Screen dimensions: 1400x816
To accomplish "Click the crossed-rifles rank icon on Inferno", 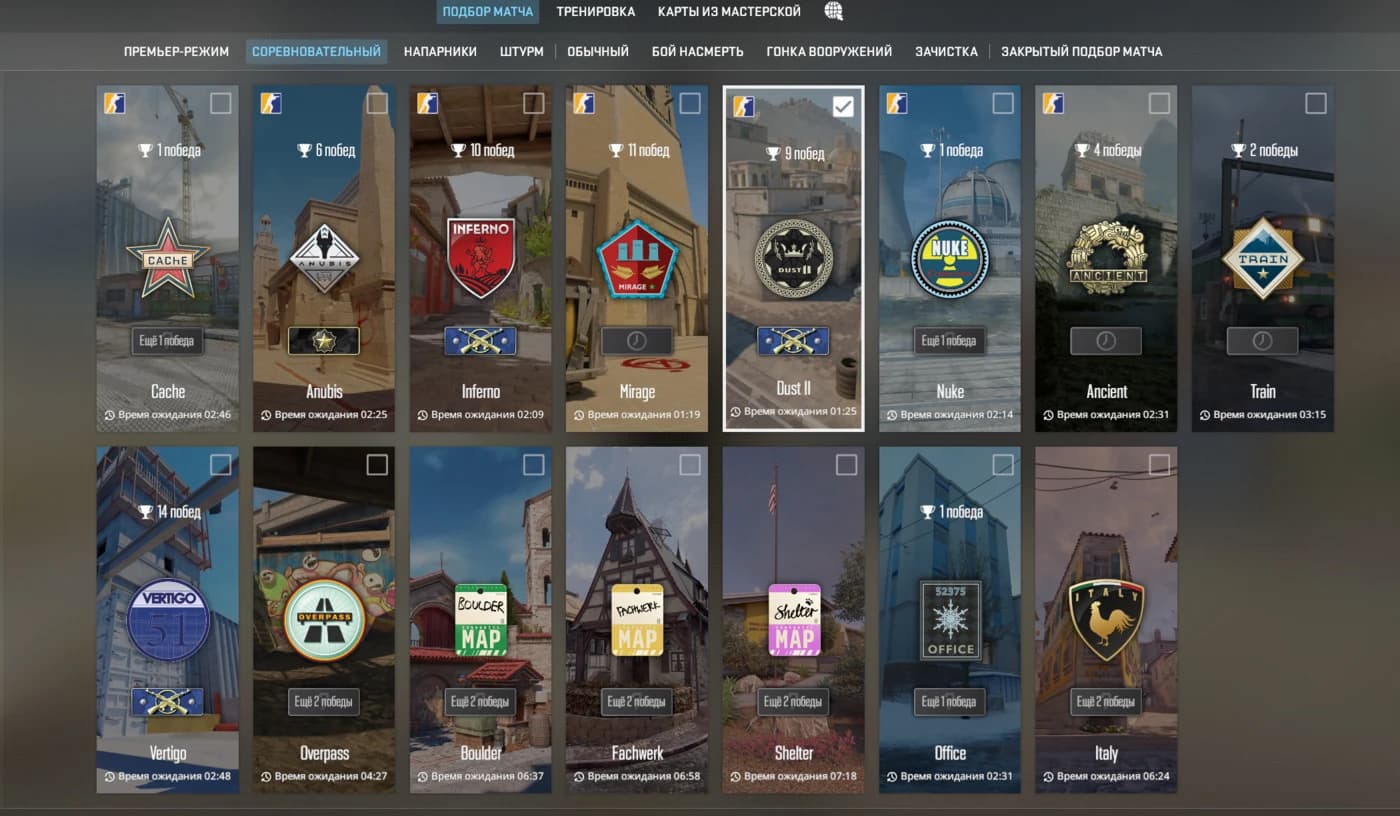I will pos(481,341).
